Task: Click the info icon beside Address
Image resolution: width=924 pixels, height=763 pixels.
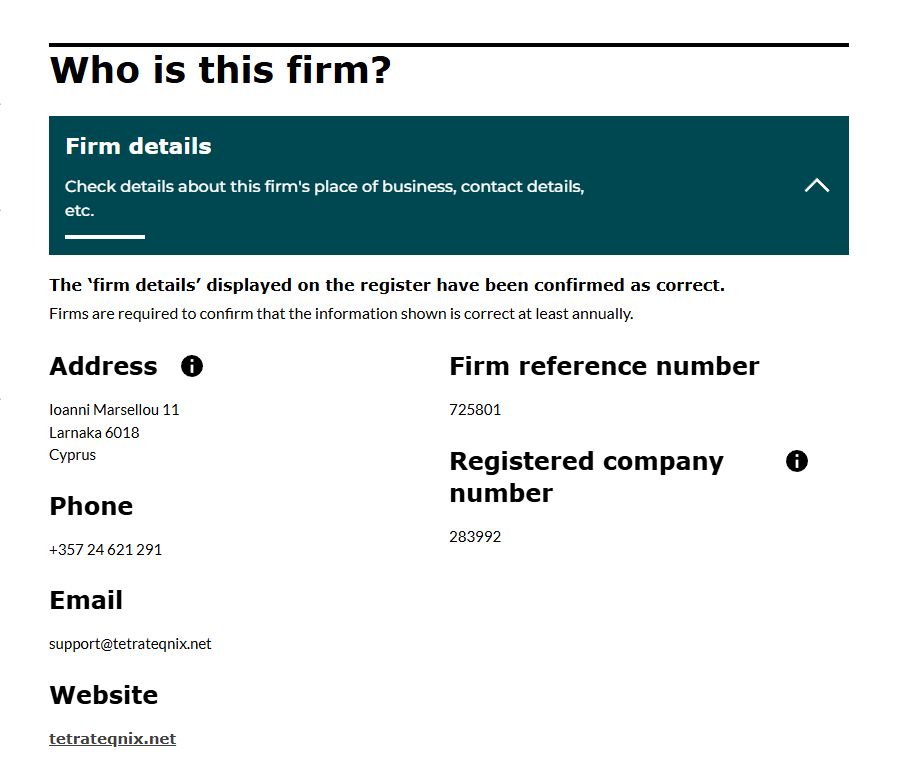Action: click(192, 366)
